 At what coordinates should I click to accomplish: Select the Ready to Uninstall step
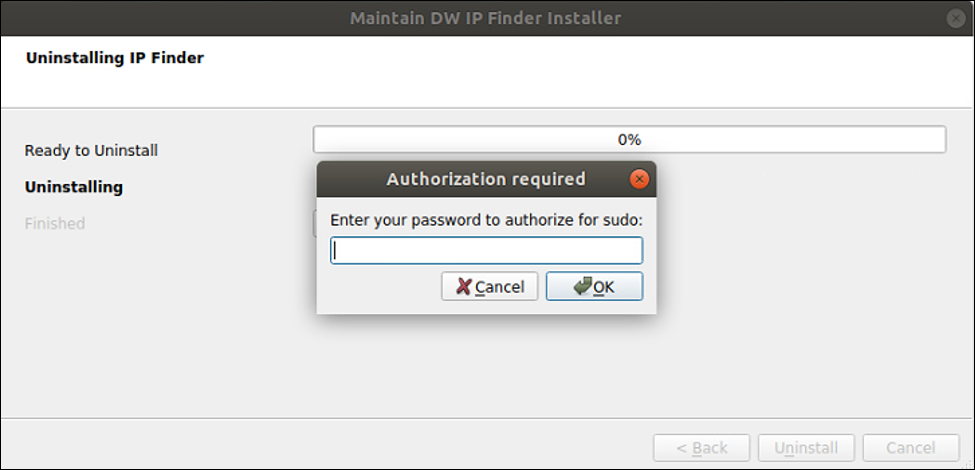(x=91, y=150)
